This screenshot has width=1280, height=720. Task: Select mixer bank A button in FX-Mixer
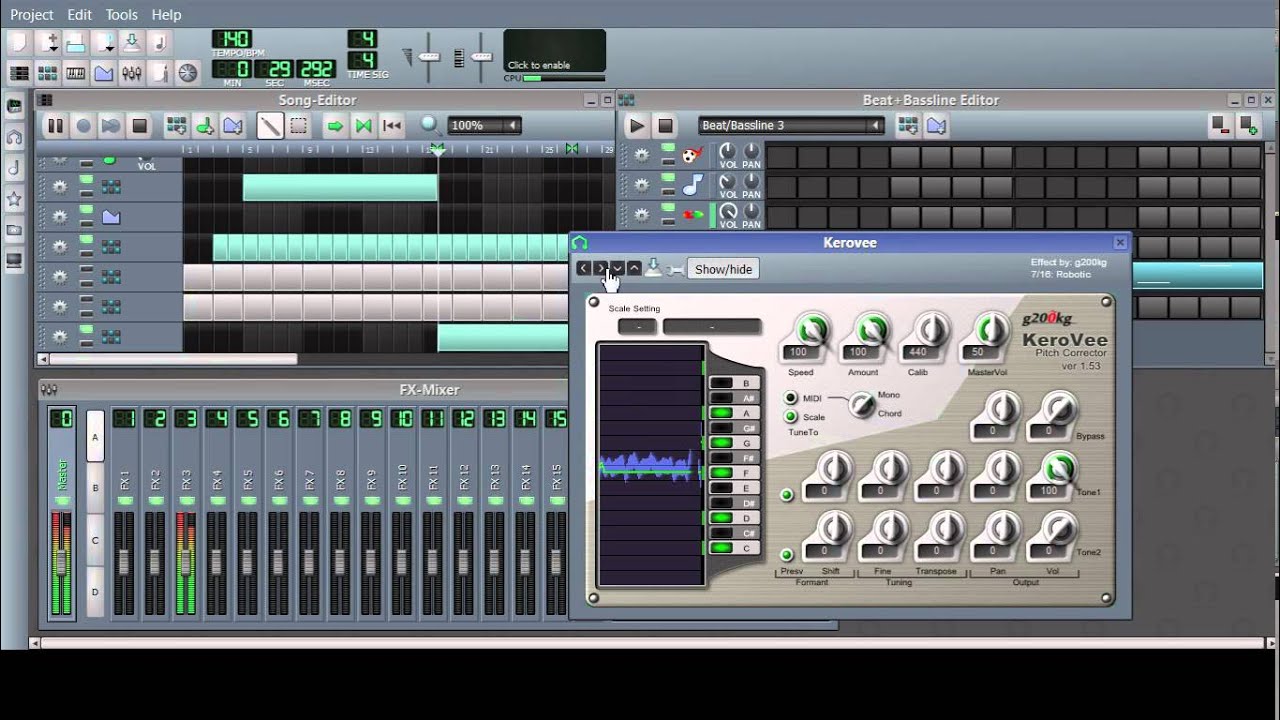(95, 436)
